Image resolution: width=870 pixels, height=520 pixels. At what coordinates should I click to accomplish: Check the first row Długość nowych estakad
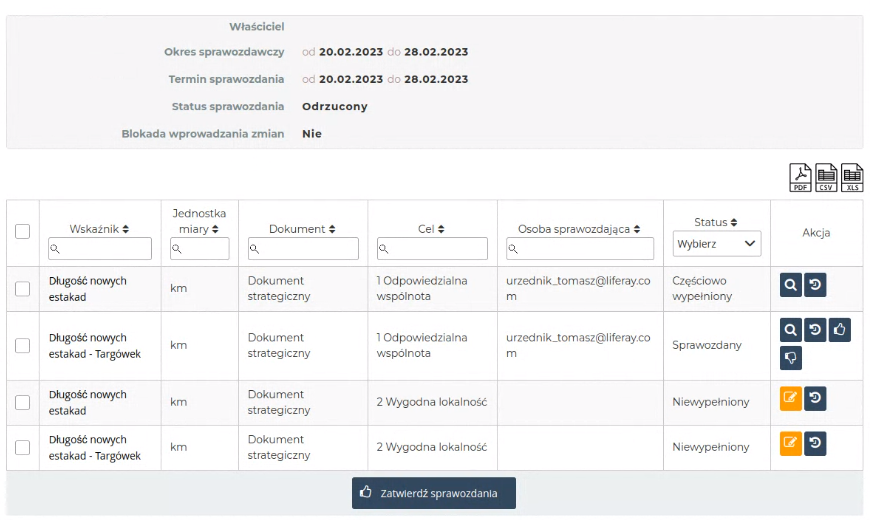tap(23, 288)
